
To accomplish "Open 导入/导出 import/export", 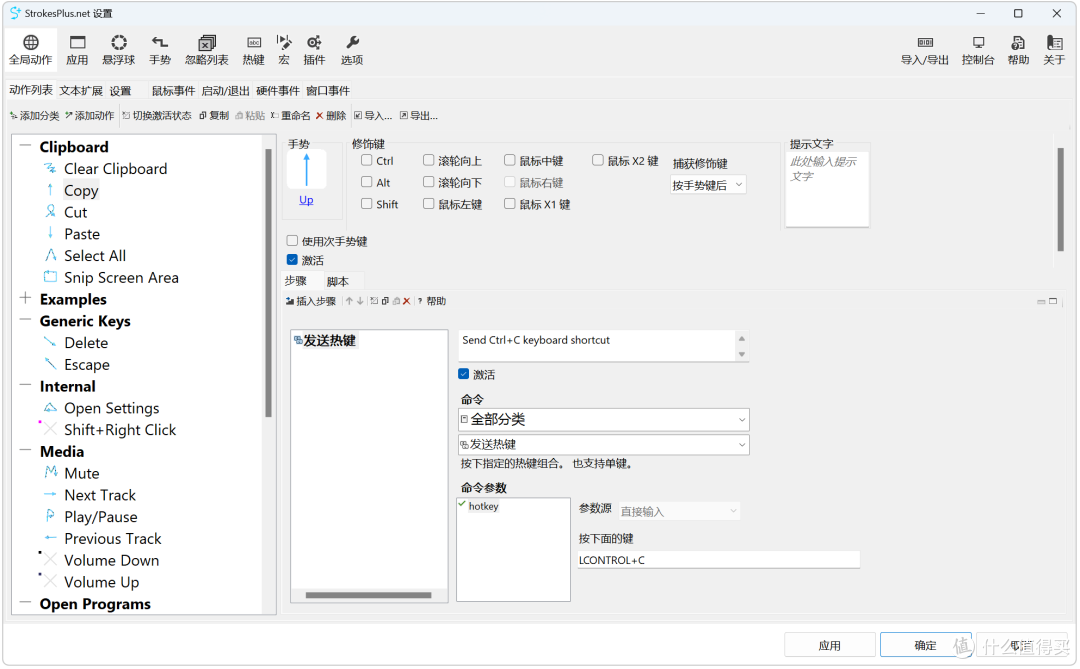I will 925,50.
